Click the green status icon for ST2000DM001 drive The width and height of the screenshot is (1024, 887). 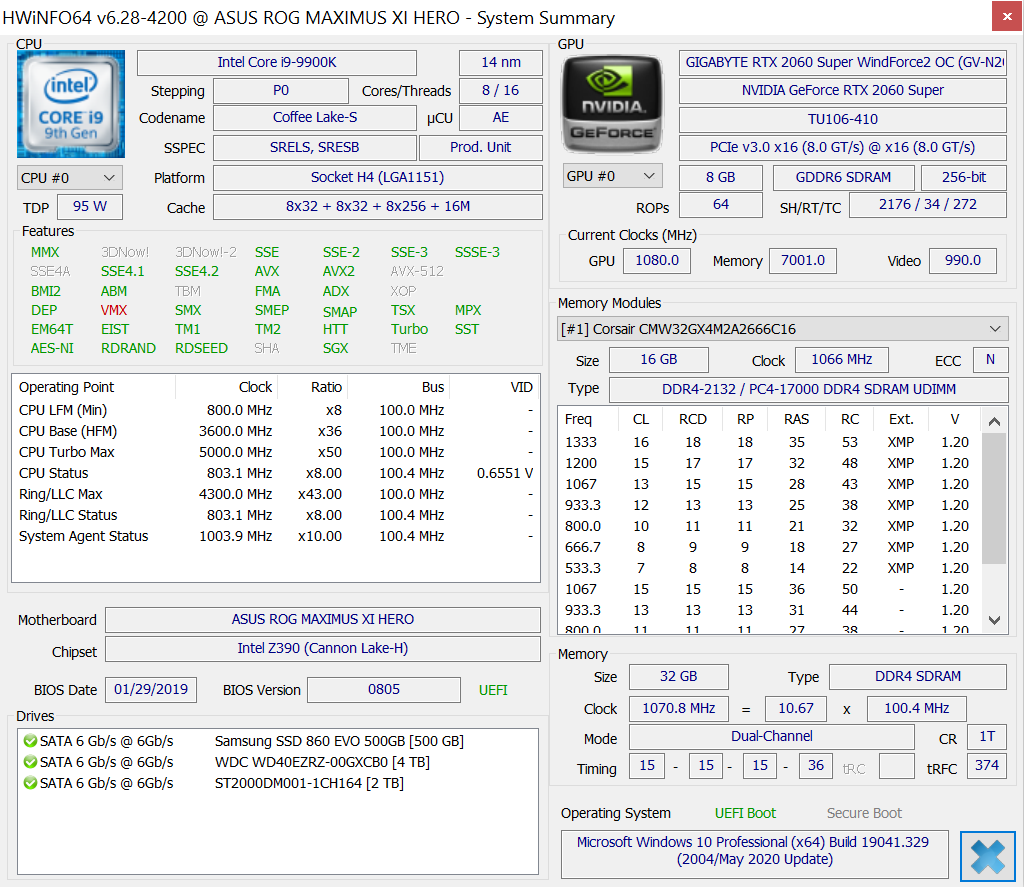coord(30,783)
